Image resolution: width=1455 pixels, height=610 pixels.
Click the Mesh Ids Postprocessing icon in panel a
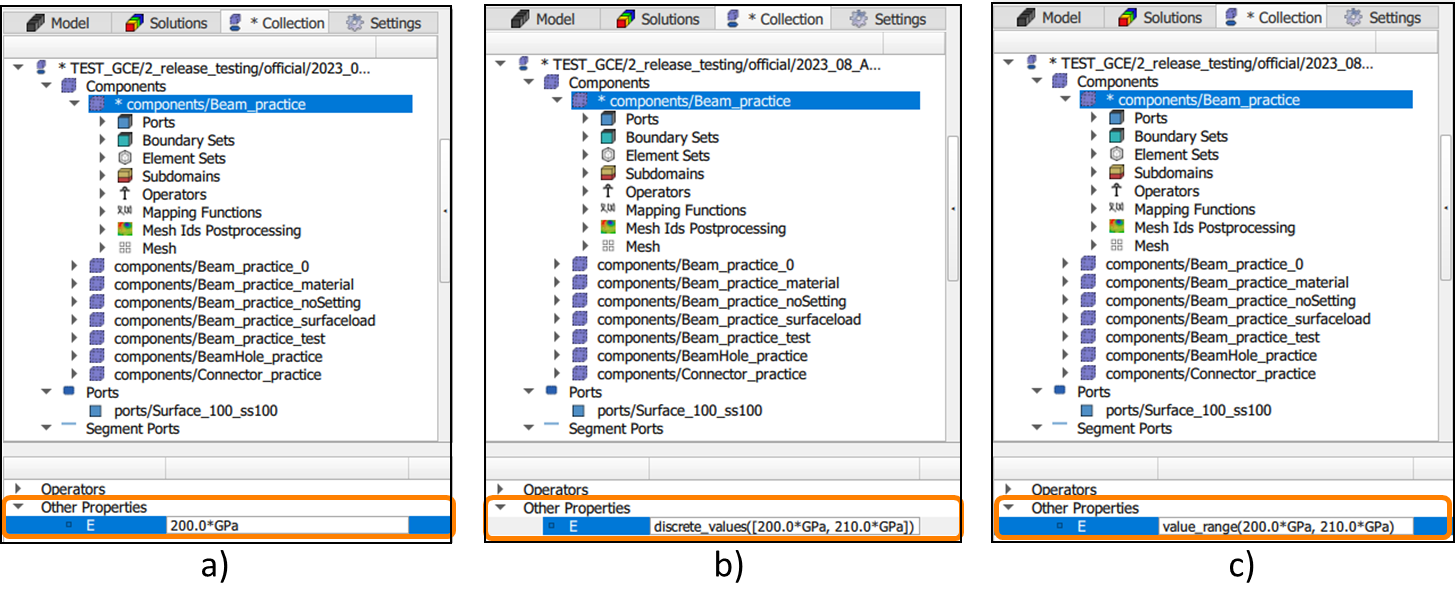[125, 230]
